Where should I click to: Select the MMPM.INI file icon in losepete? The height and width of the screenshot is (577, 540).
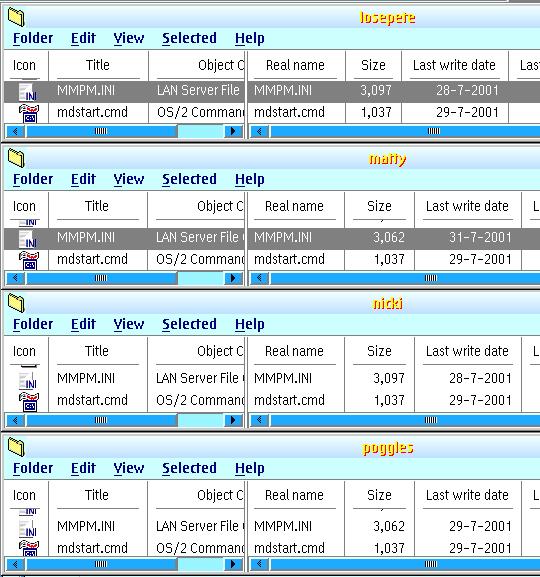tap(28, 92)
